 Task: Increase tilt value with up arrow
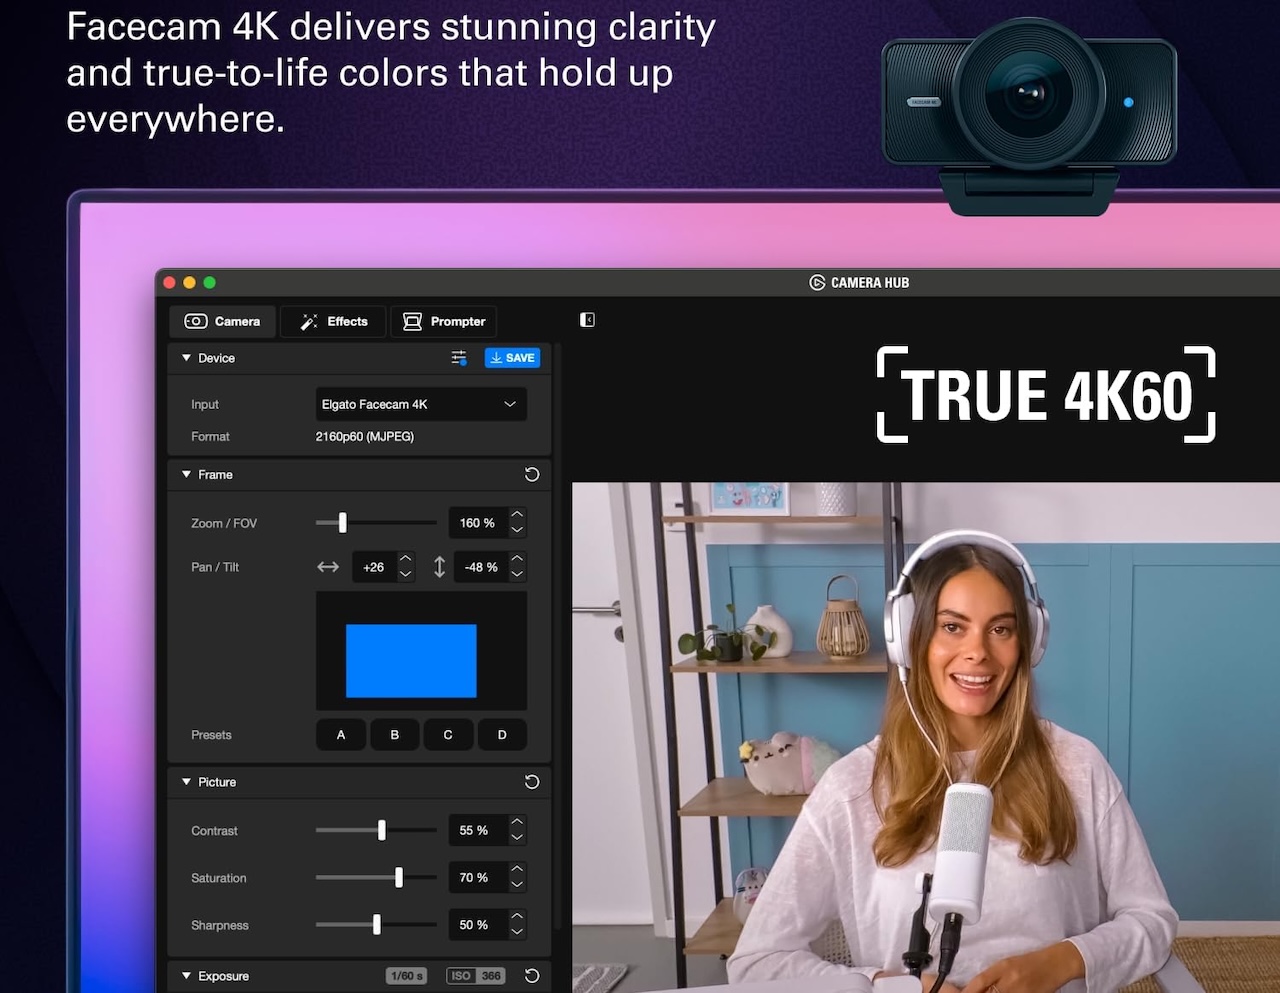point(517,559)
